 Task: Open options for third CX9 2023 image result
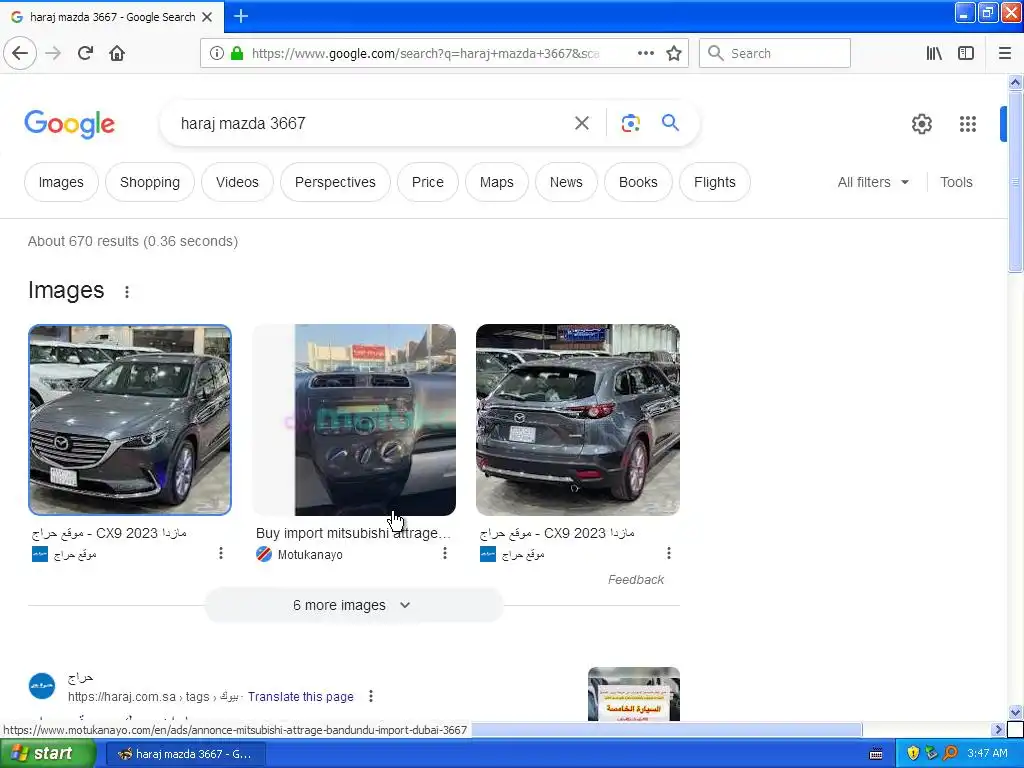tap(669, 553)
